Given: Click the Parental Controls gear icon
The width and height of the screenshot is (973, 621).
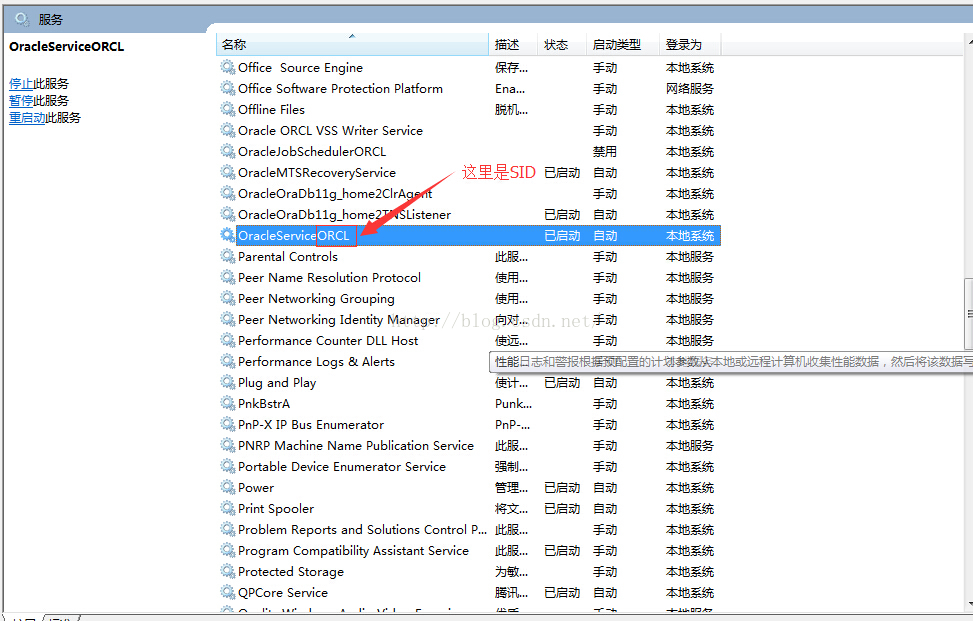Looking at the screenshot, I should click(x=228, y=256).
